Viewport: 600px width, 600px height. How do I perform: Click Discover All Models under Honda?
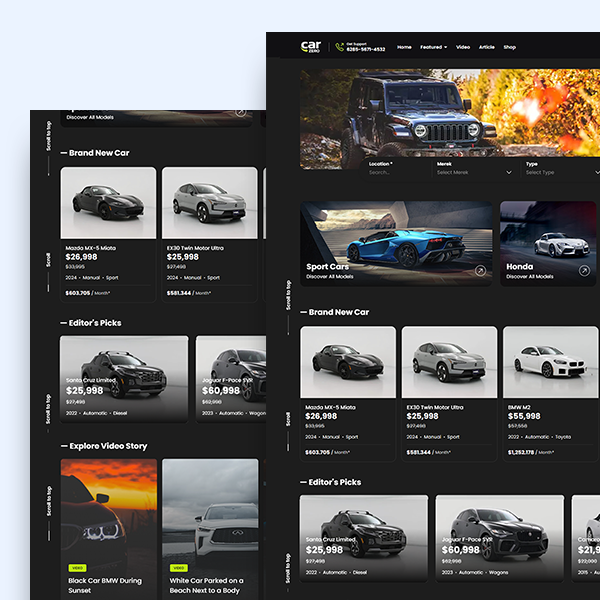530,277
